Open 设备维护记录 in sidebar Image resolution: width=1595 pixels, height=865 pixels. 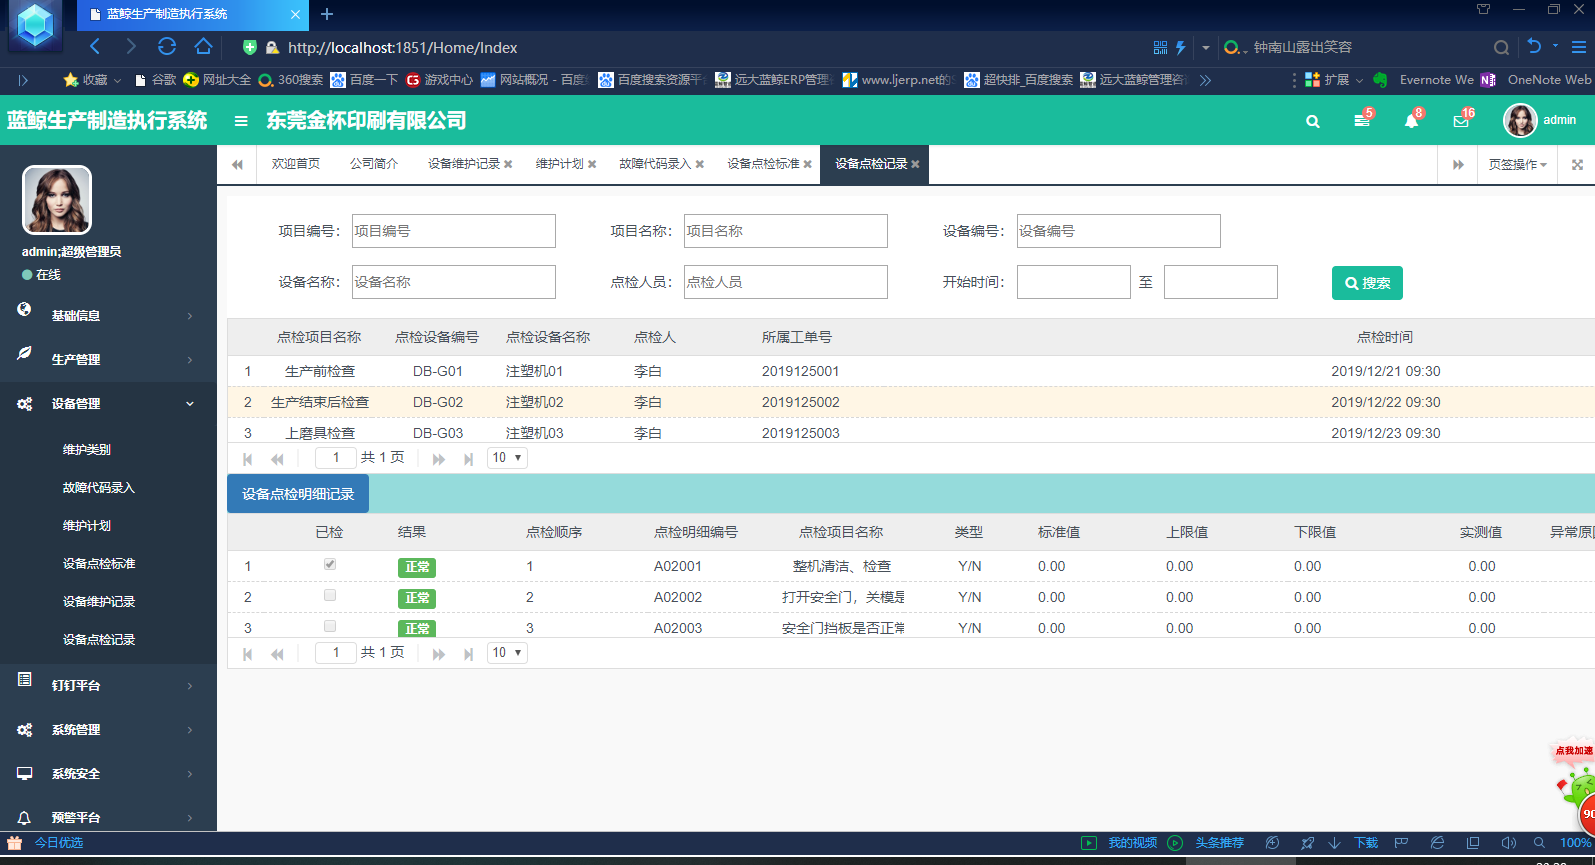[98, 601]
